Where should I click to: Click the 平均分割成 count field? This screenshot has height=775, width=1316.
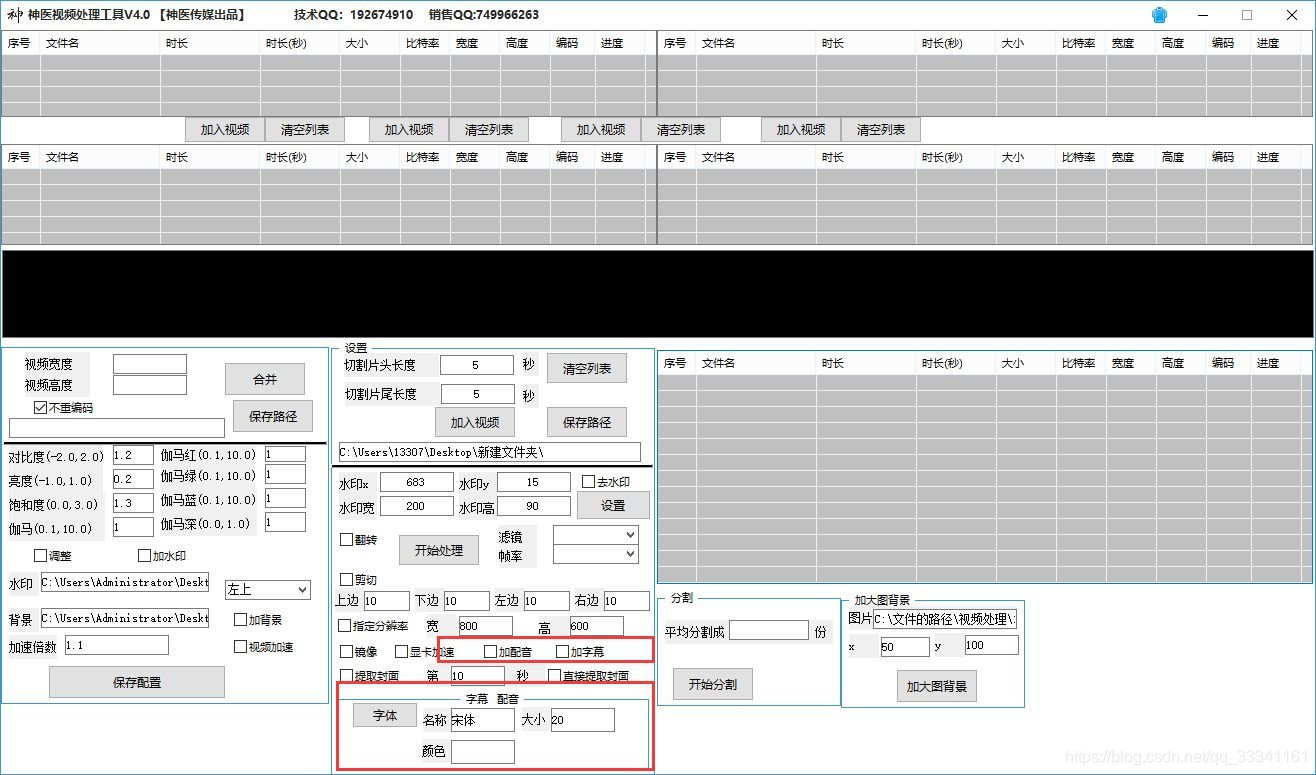[x=768, y=631]
